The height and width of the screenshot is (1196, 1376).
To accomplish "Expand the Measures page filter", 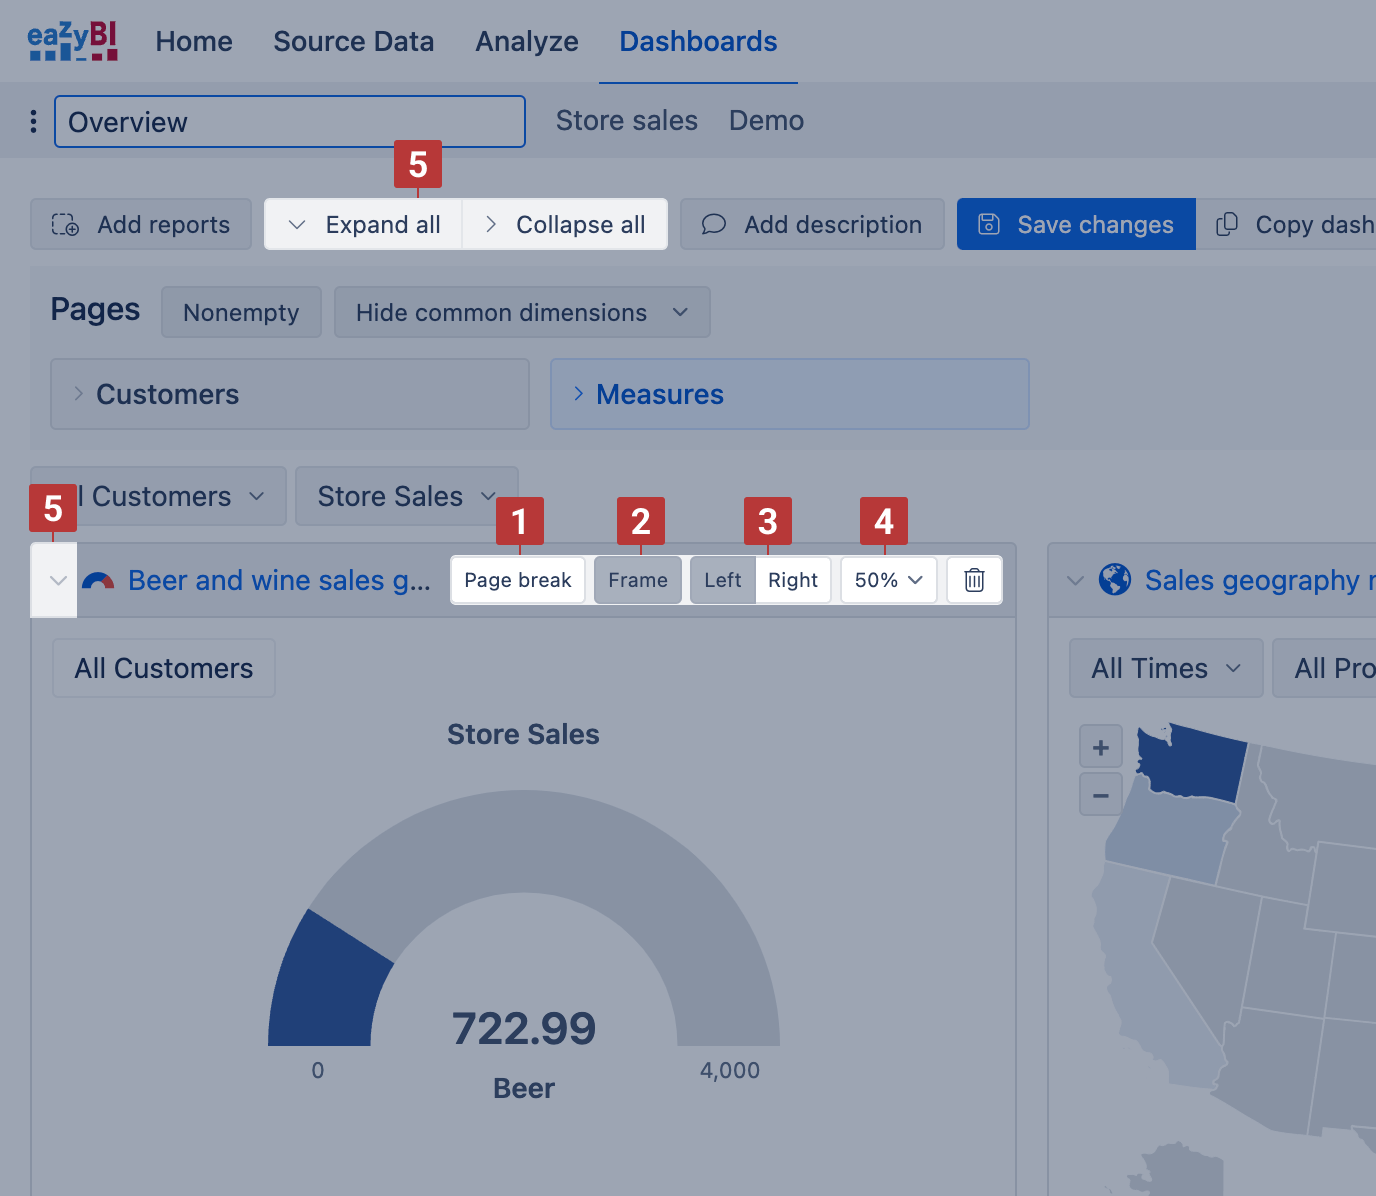I will tap(789, 394).
